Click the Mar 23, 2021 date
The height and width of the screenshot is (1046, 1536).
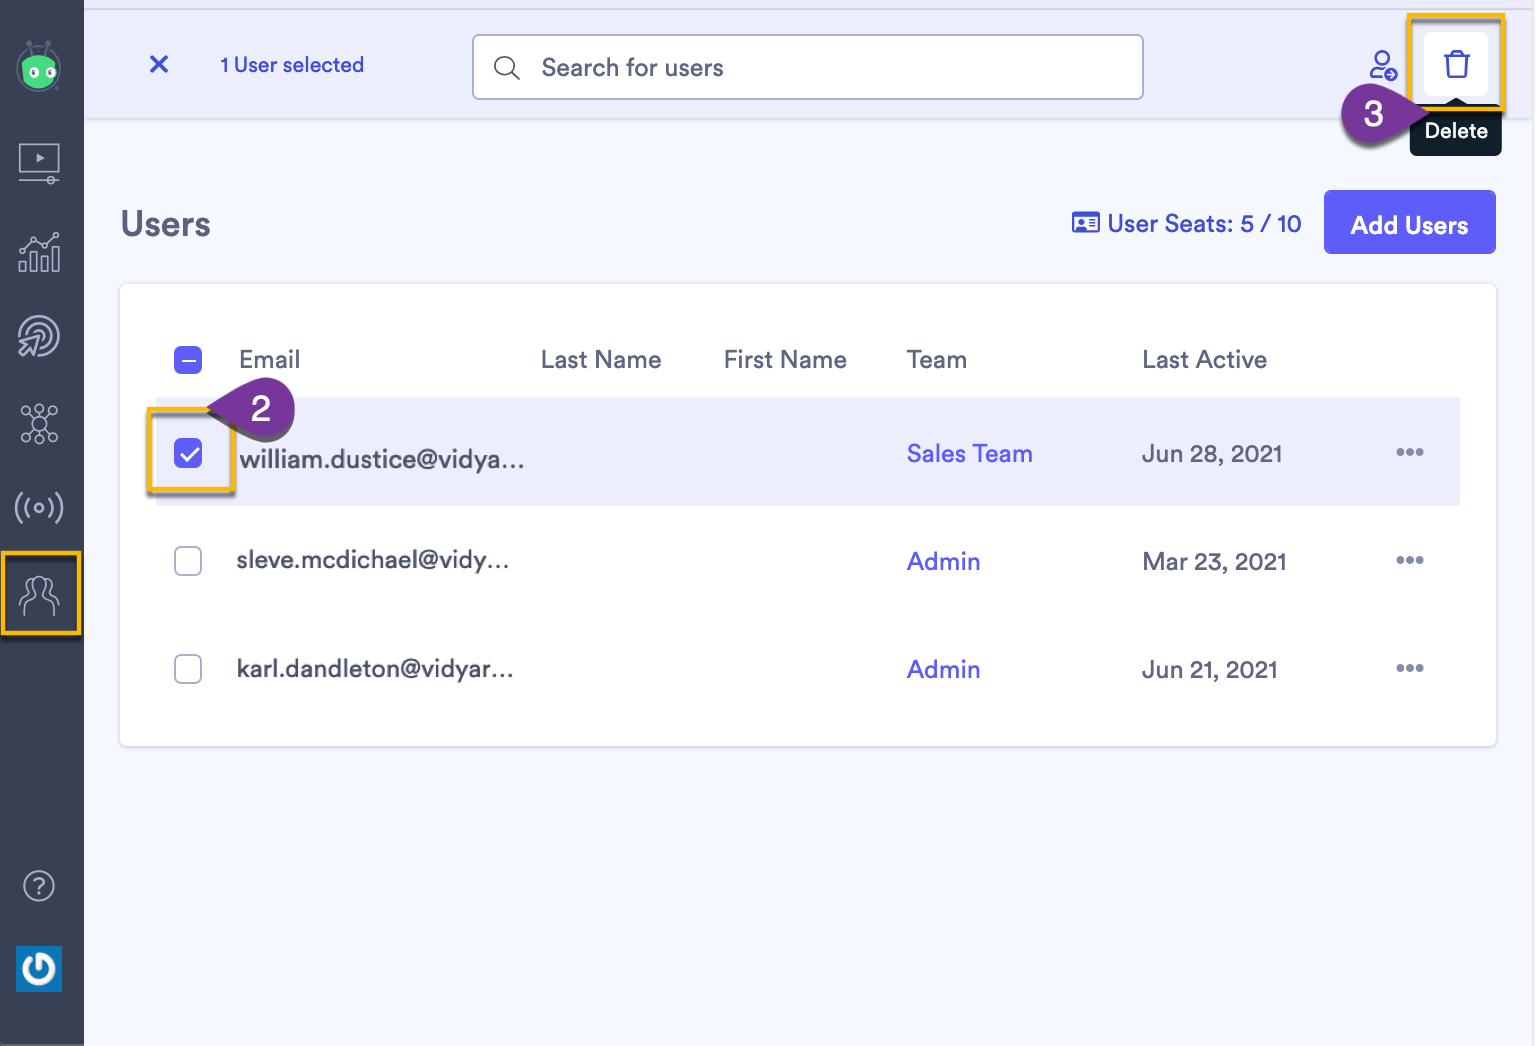1215,562
